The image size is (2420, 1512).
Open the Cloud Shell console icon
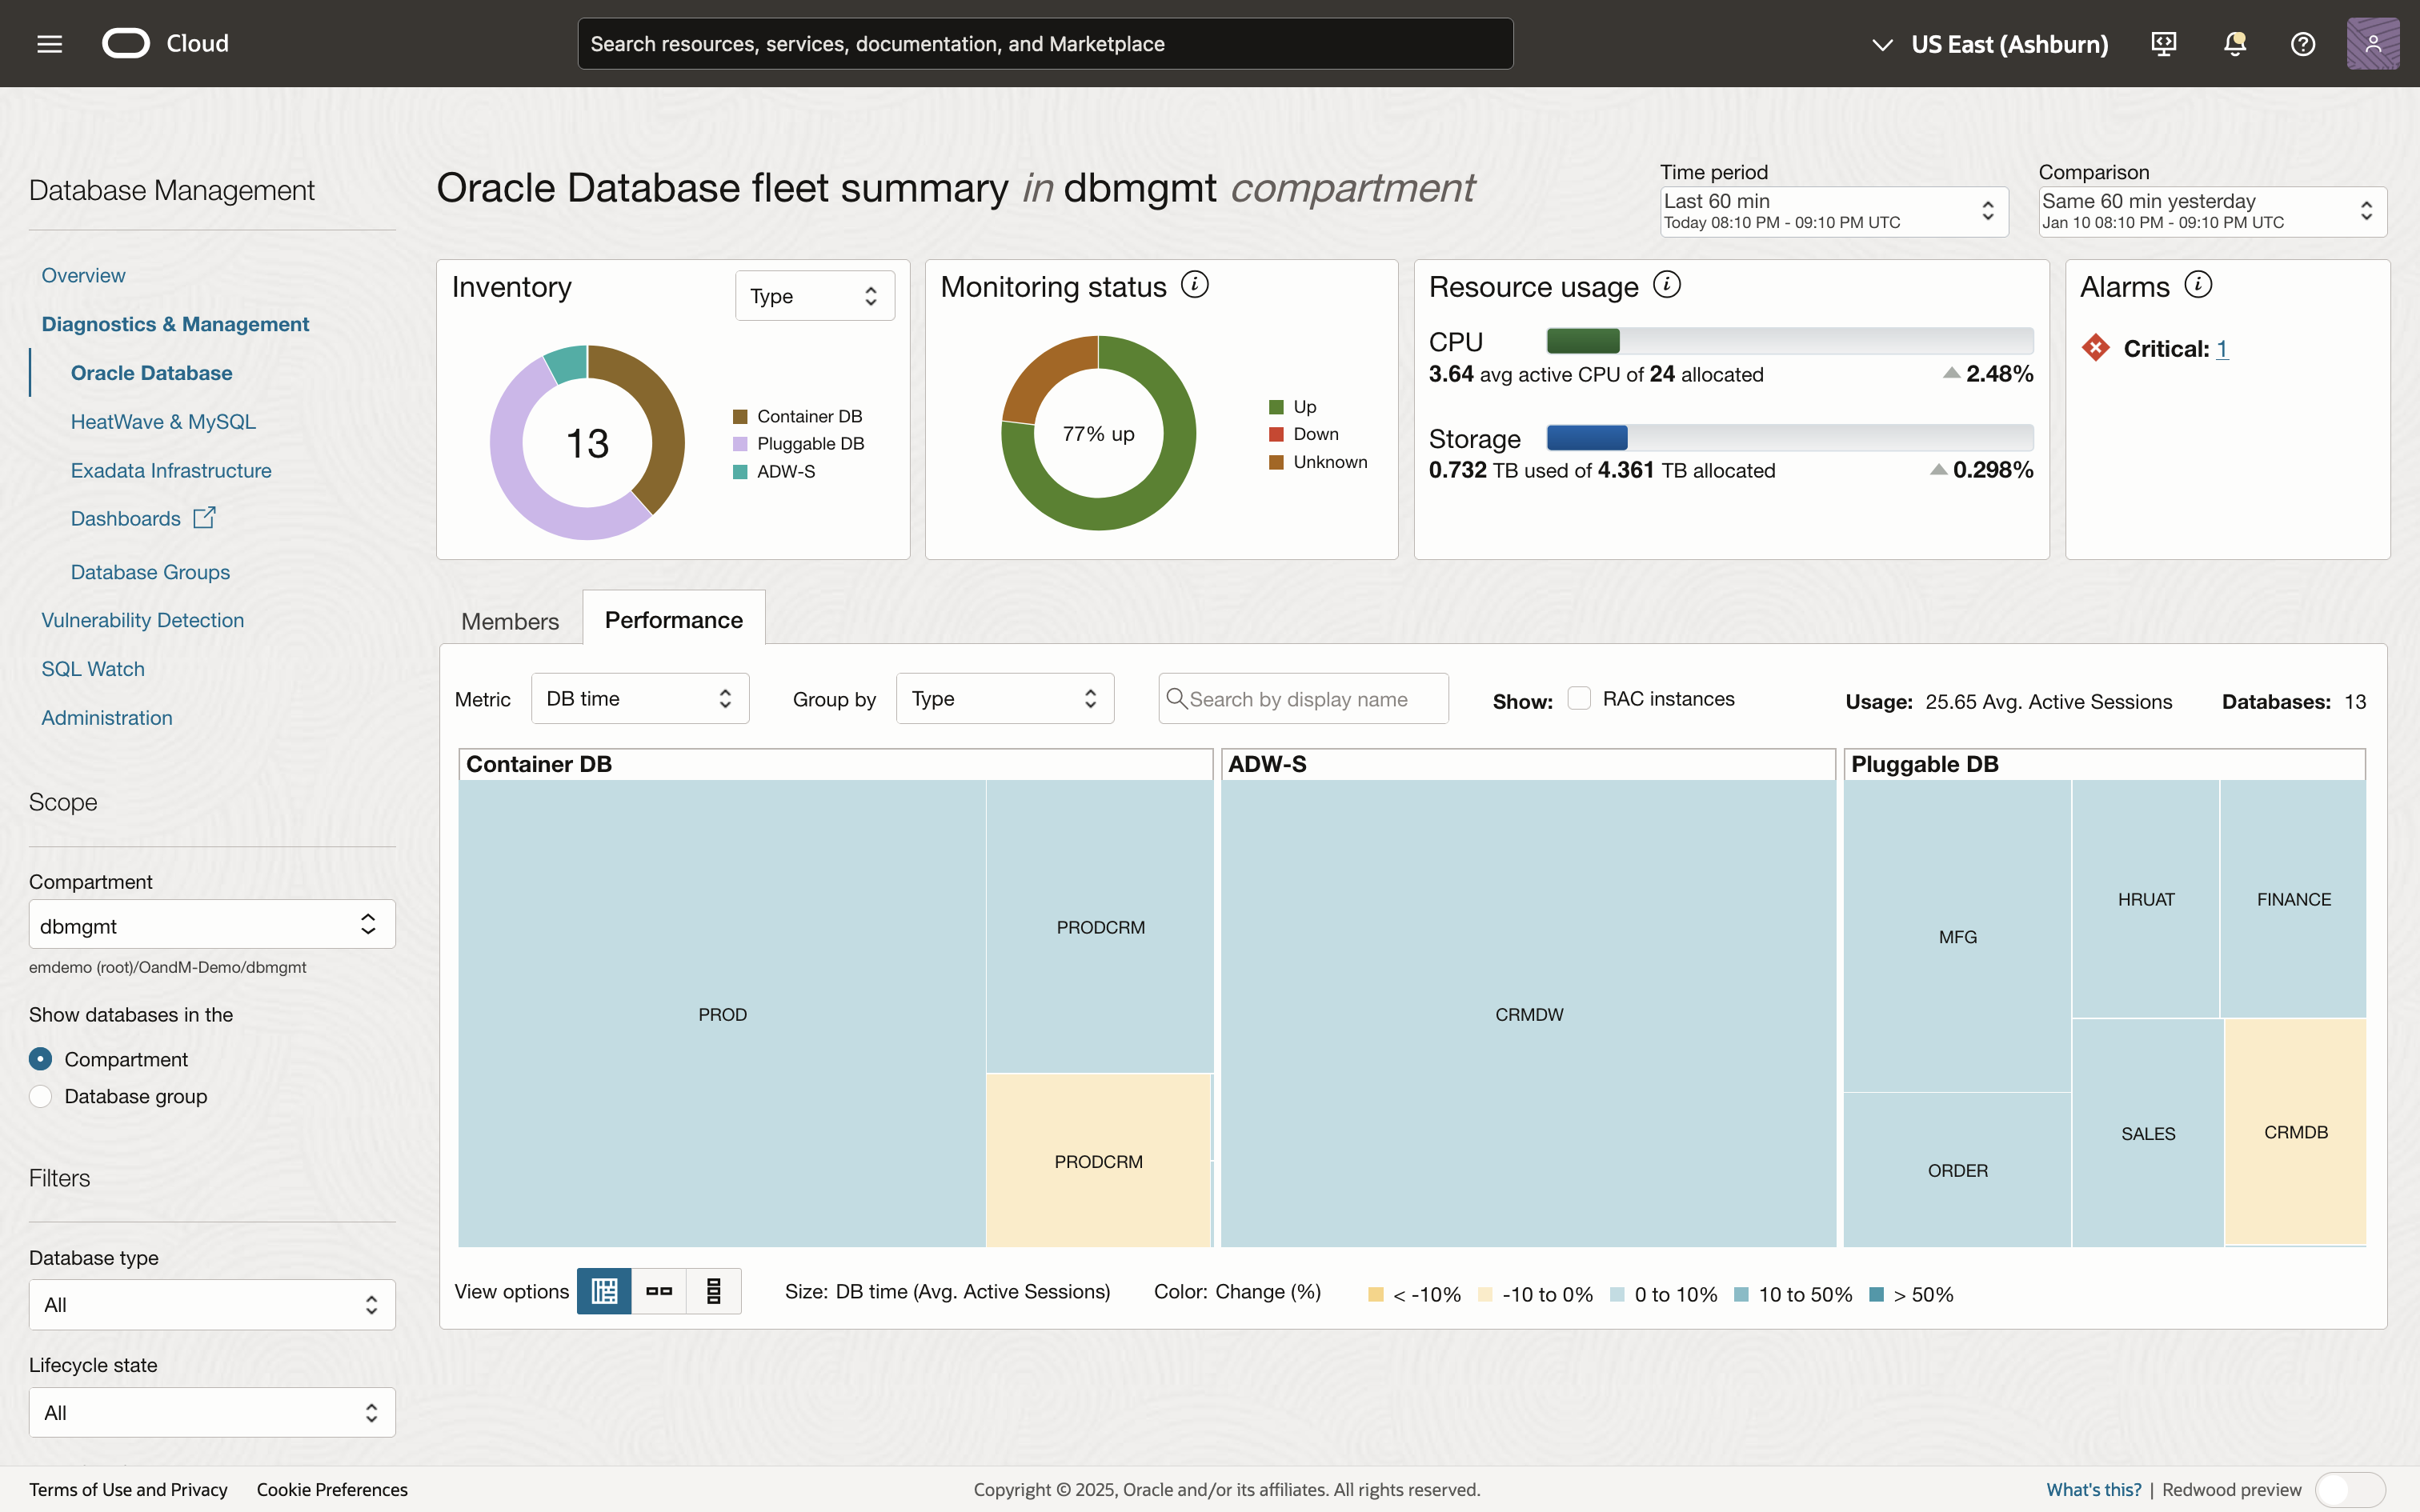[2164, 43]
